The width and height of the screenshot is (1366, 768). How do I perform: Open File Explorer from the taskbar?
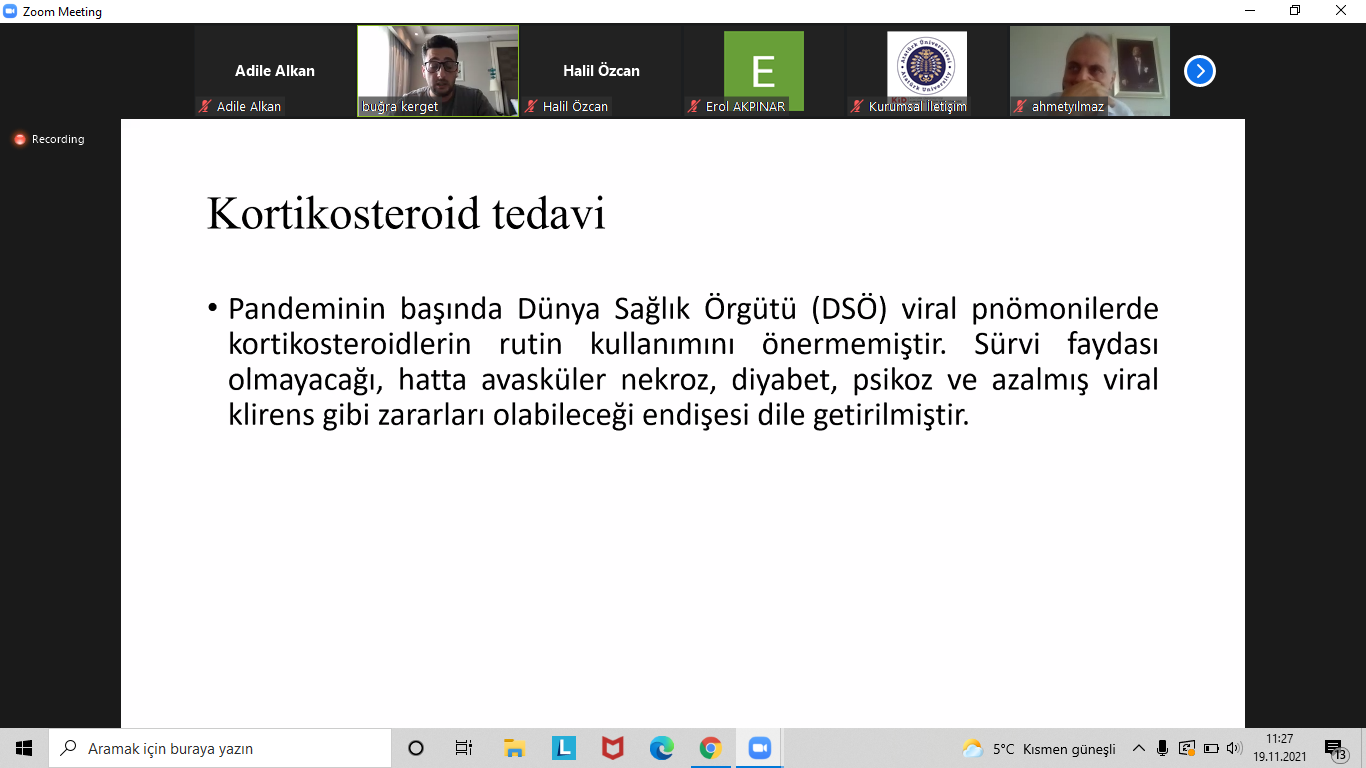click(514, 748)
